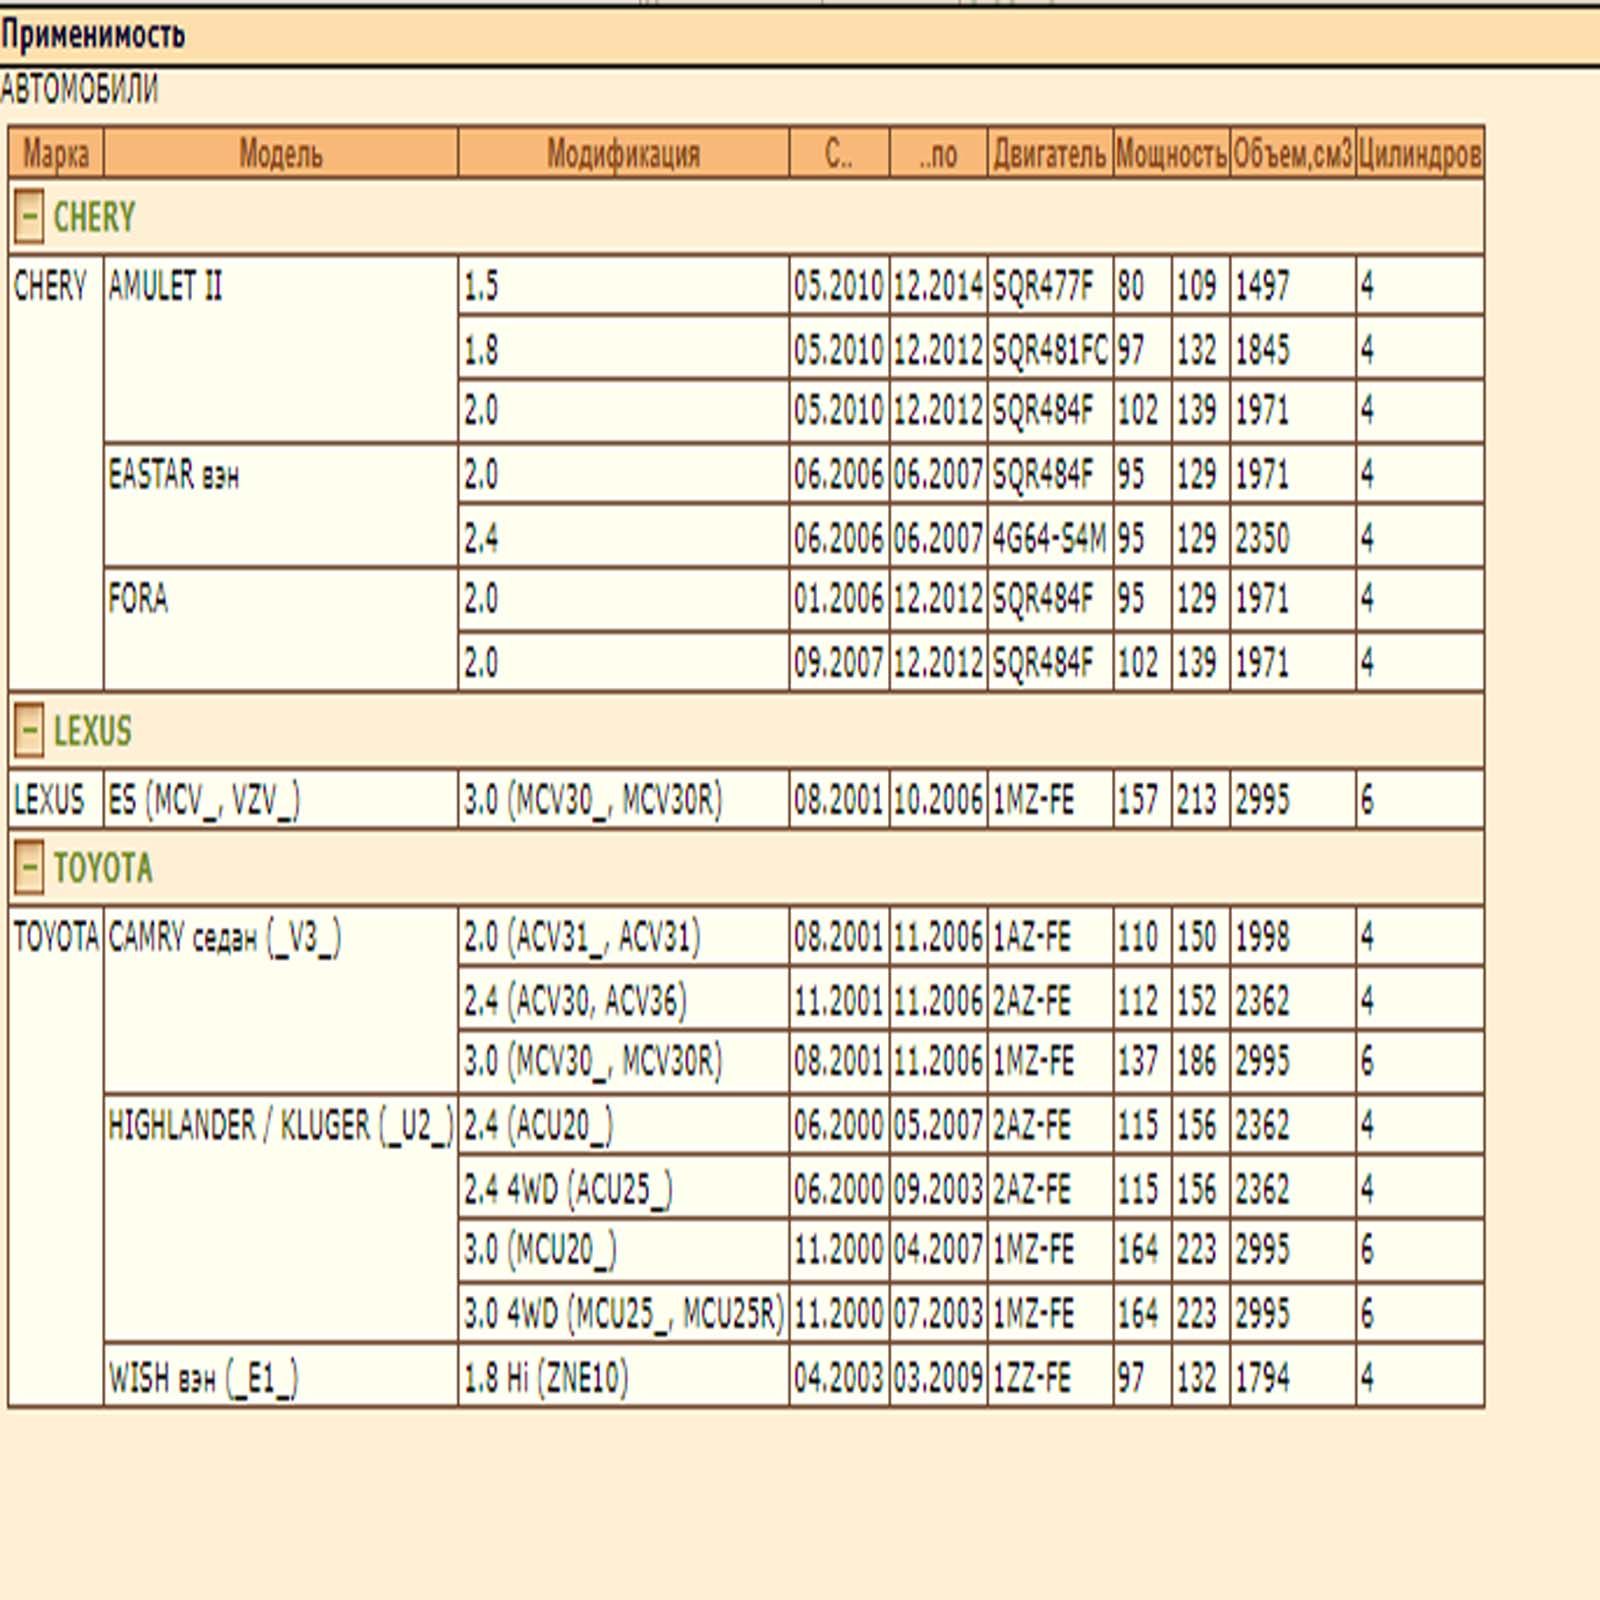Click the 2.4 4WD (ACU25_) modification
This screenshot has height=1600, width=1600.
pos(568,1189)
